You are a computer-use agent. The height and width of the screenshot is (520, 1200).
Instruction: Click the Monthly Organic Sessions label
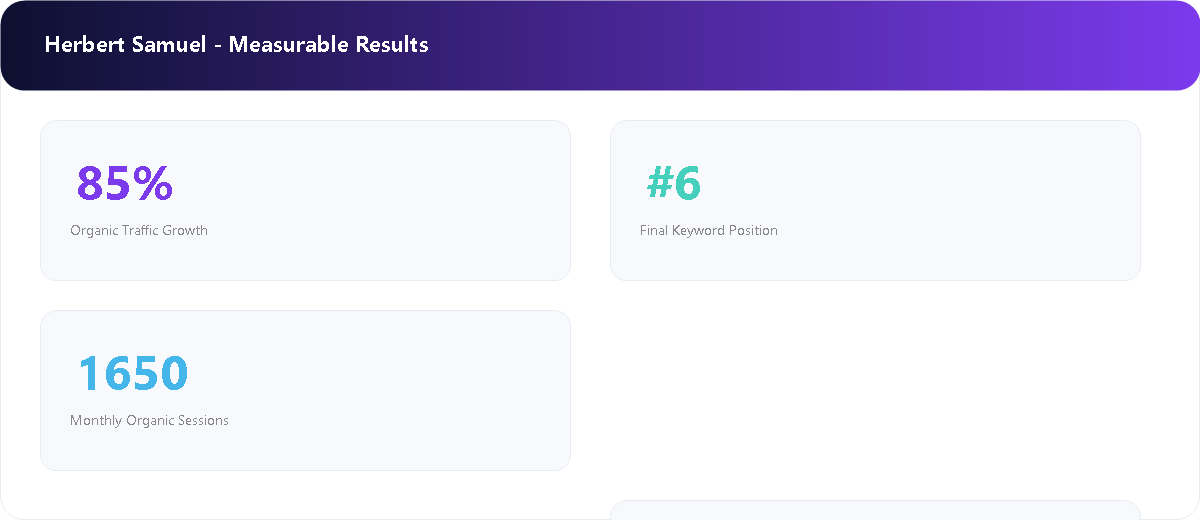click(x=149, y=420)
